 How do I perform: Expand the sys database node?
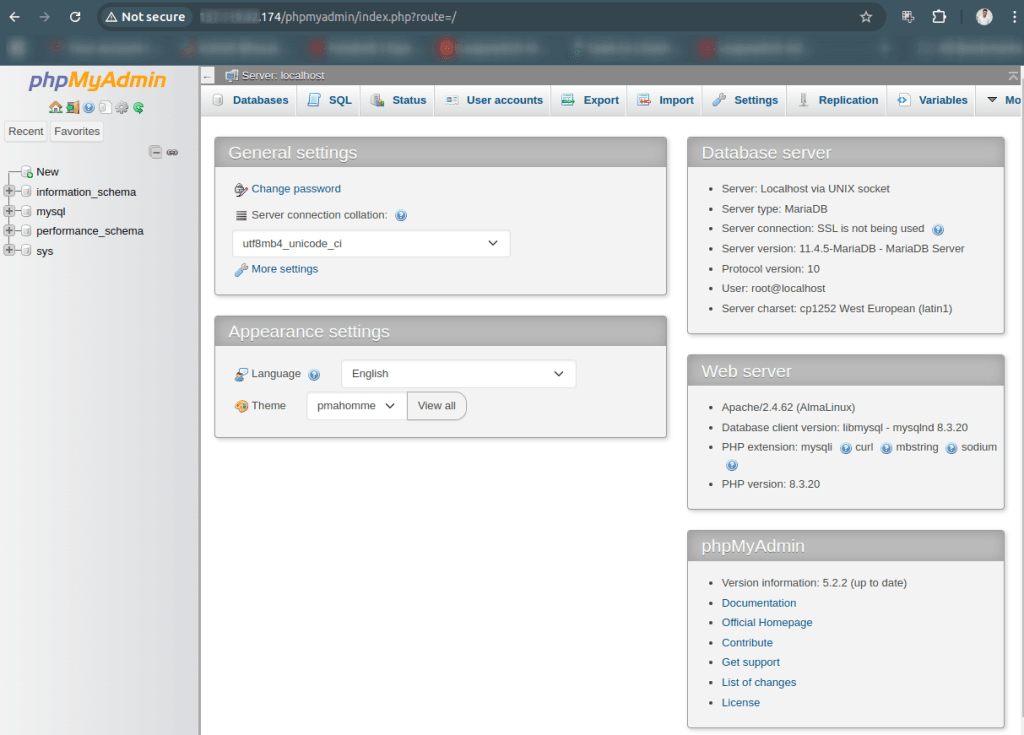tap(9, 250)
